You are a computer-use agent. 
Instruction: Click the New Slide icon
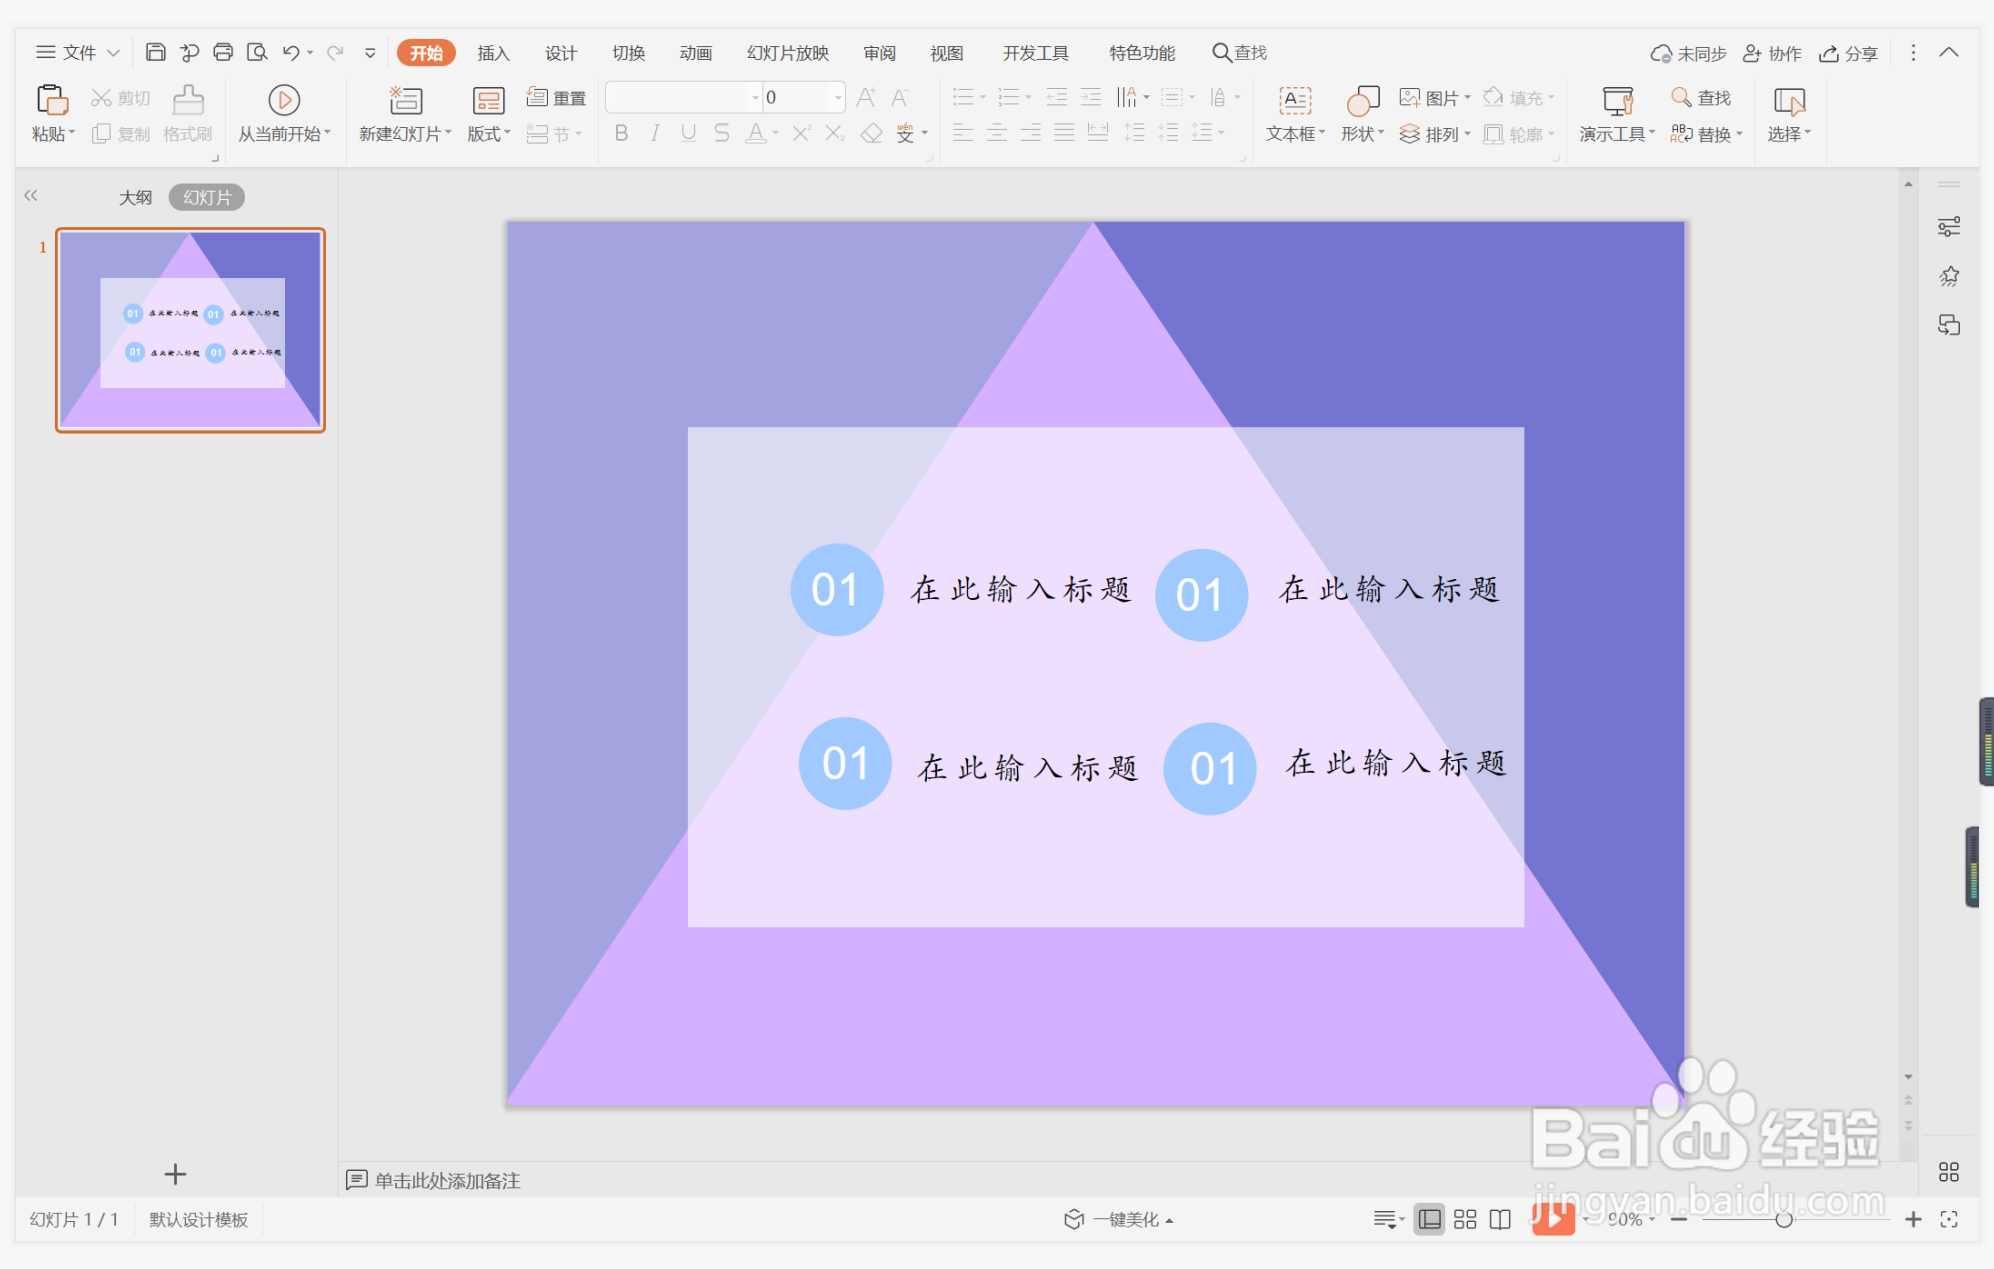coord(405,100)
